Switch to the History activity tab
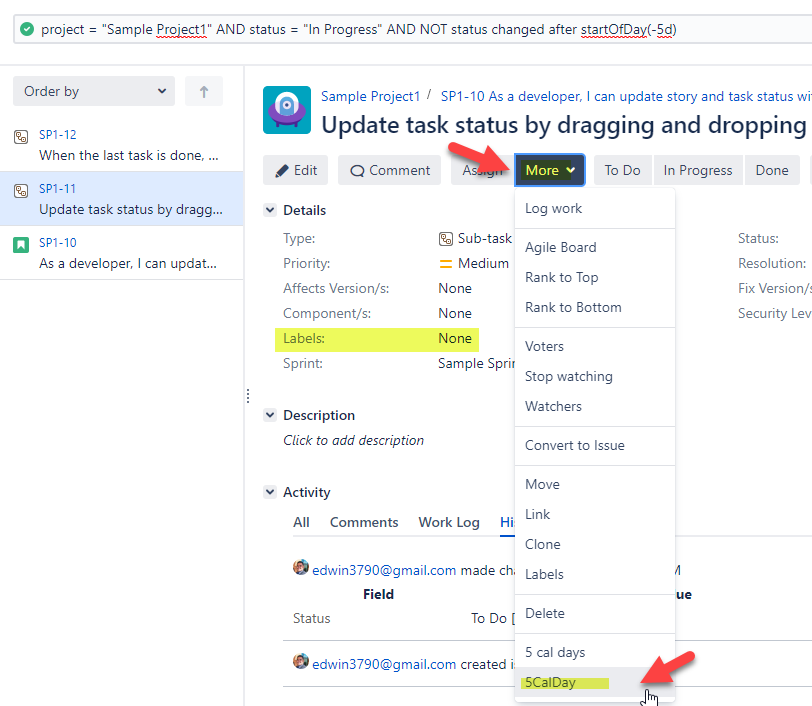 point(508,522)
